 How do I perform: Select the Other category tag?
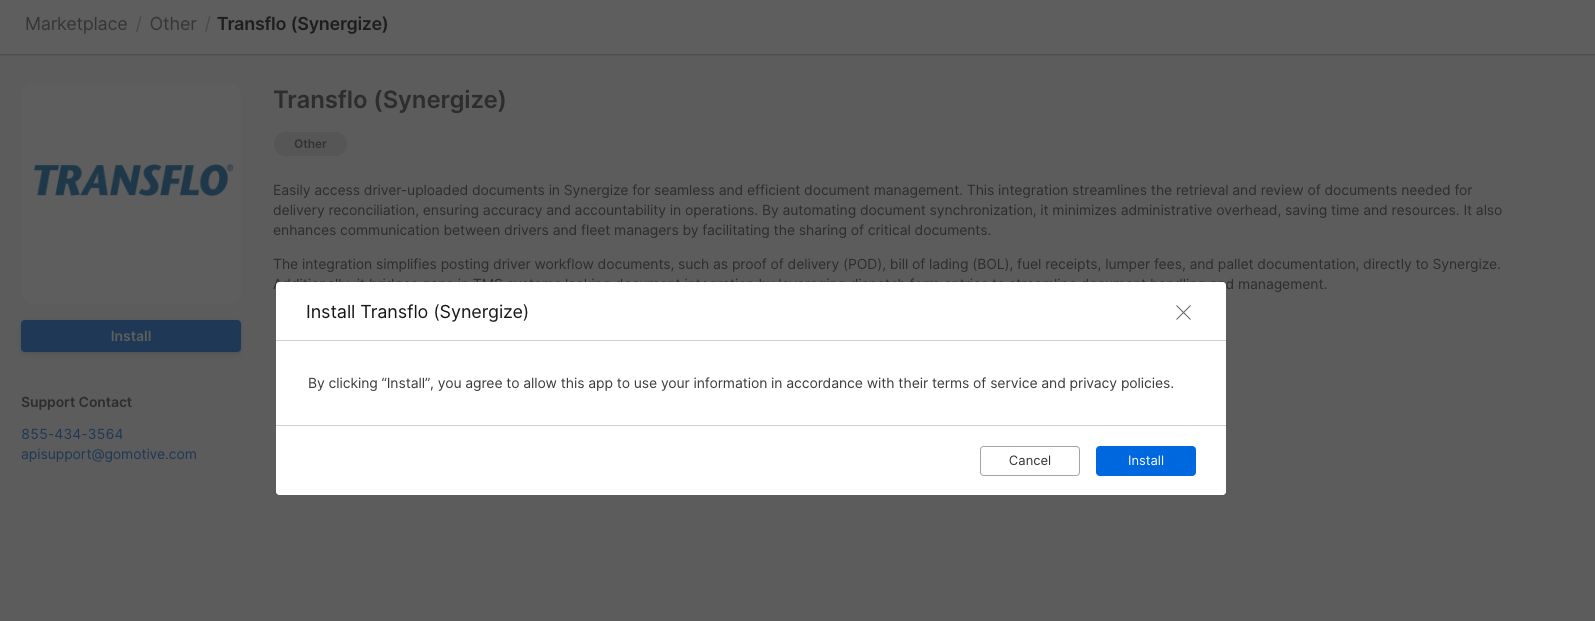pos(310,144)
